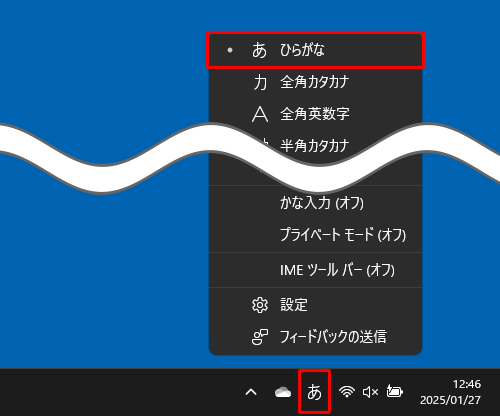Screen dimensions: 500x416
Task: Toggle プライベート モード (オフ)
Action: (x=315, y=234)
